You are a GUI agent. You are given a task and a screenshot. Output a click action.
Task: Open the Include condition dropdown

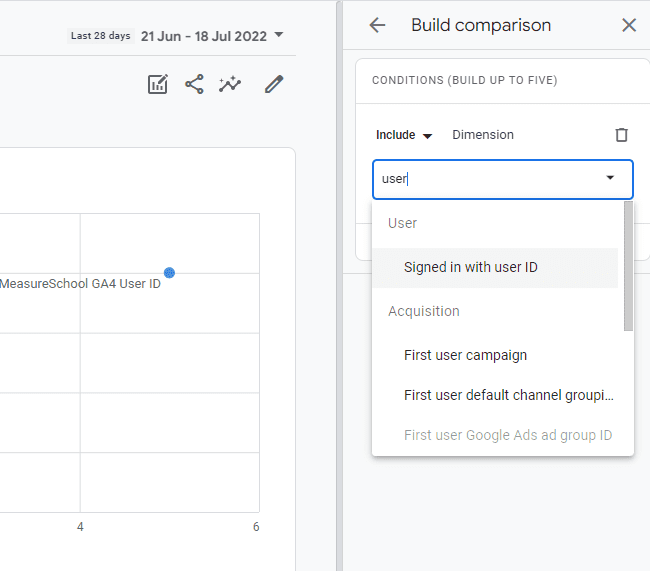(x=404, y=135)
